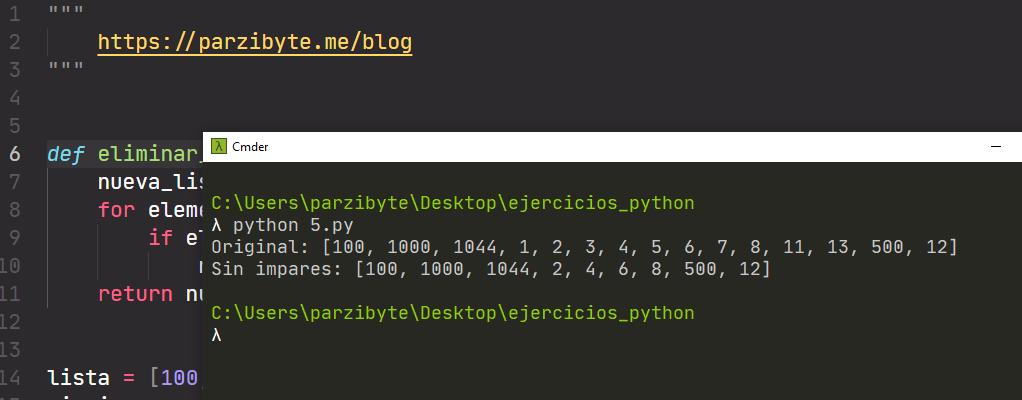Focus the empty lambda prompt at bottom
This screenshot has width=1022, height=400.
click(x=217, y=335)
